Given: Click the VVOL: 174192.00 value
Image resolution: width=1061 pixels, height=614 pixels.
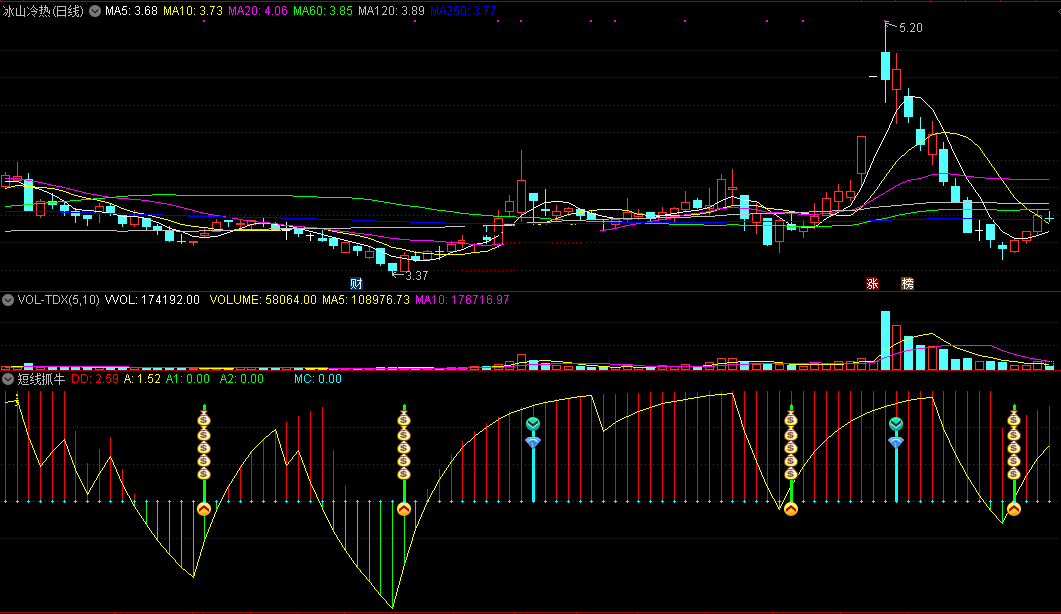Looking at the screenshot, I should point(152,300).
